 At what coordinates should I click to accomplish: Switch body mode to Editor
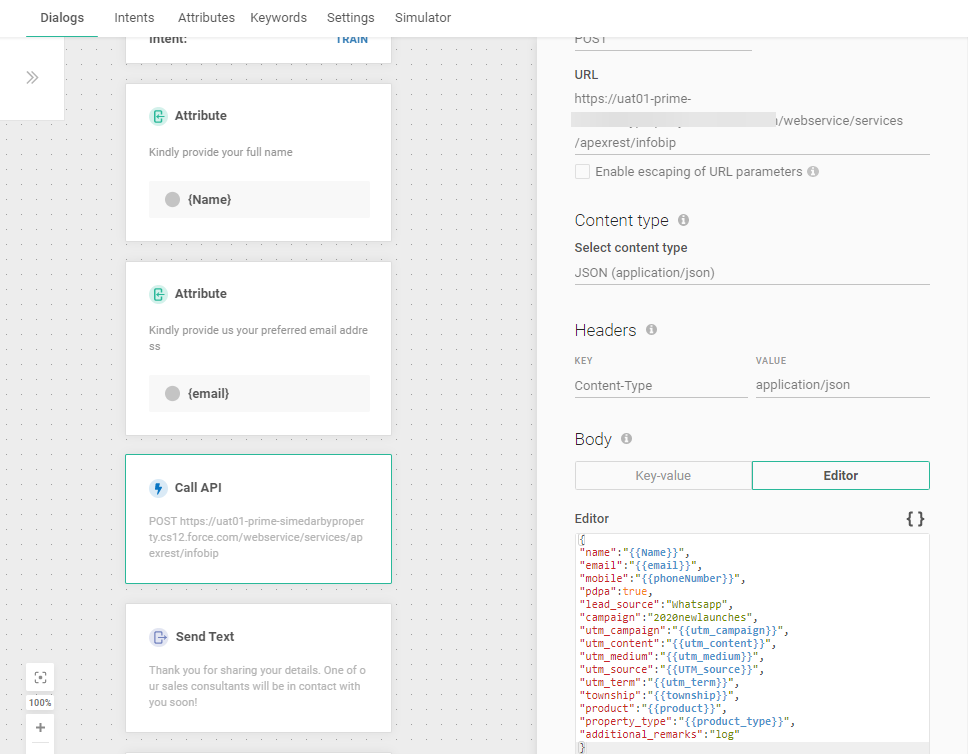click(840, 475)
